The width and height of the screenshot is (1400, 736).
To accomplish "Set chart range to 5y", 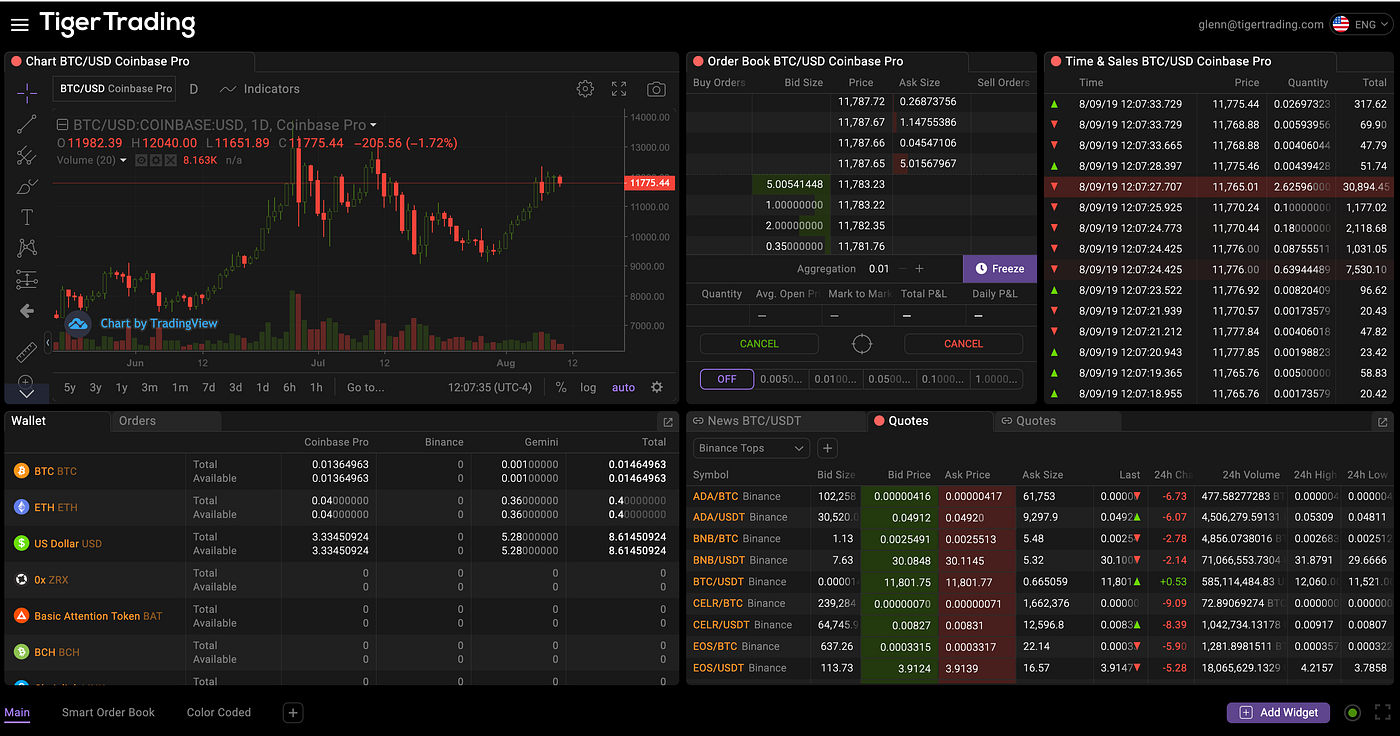I will click(x=70, y=387).
